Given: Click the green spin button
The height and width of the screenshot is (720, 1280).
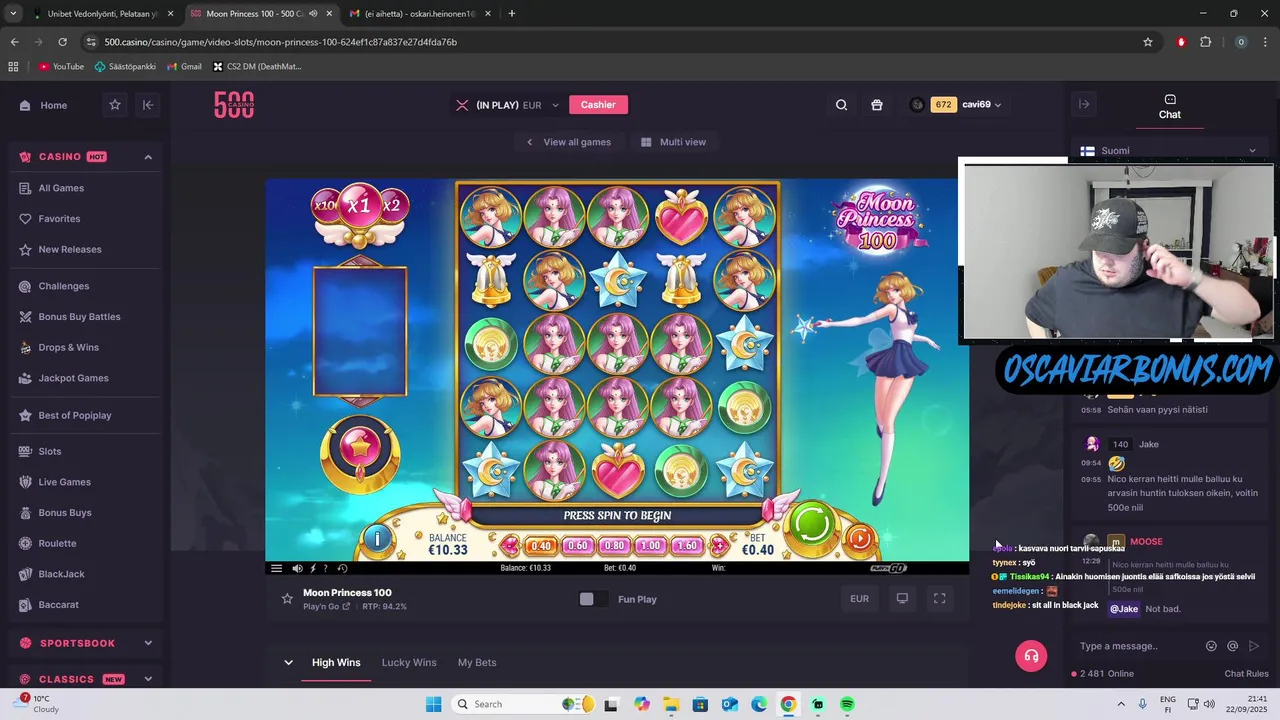Looking at the screenshot, I should click(812, 524).
